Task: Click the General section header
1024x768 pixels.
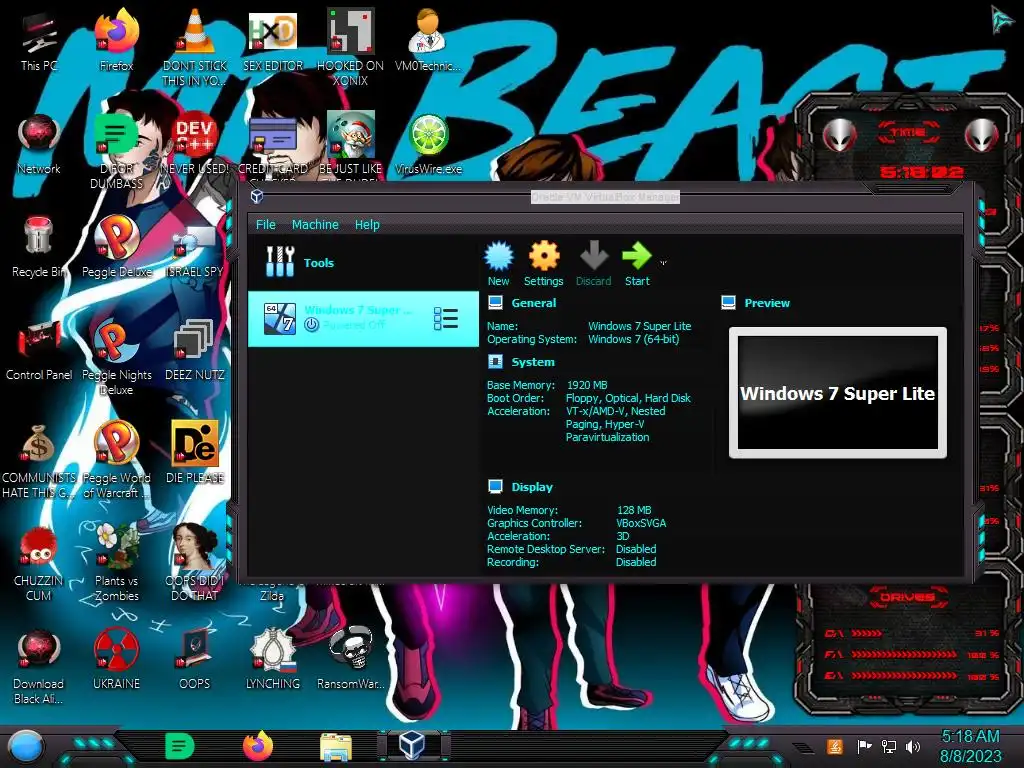Action: pyautogui.click(x=534, y=303)
